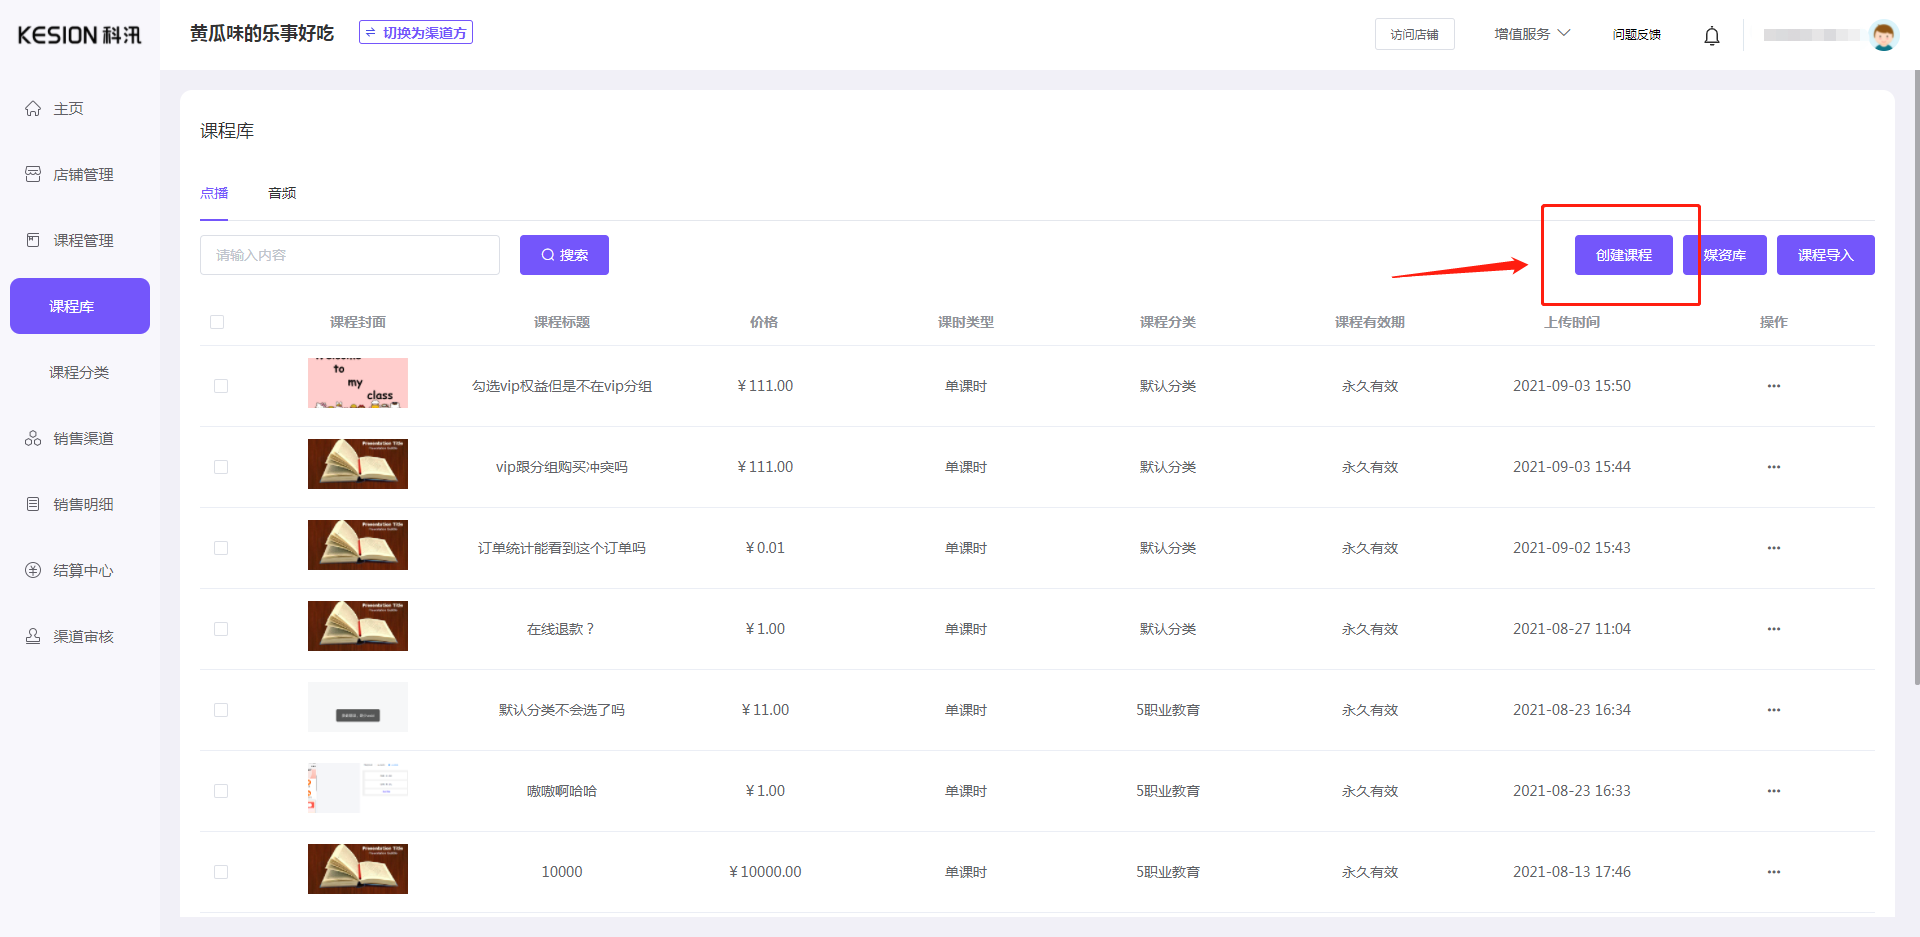
Task: Focus the 请输入内容 search input field
Action: 350,255
